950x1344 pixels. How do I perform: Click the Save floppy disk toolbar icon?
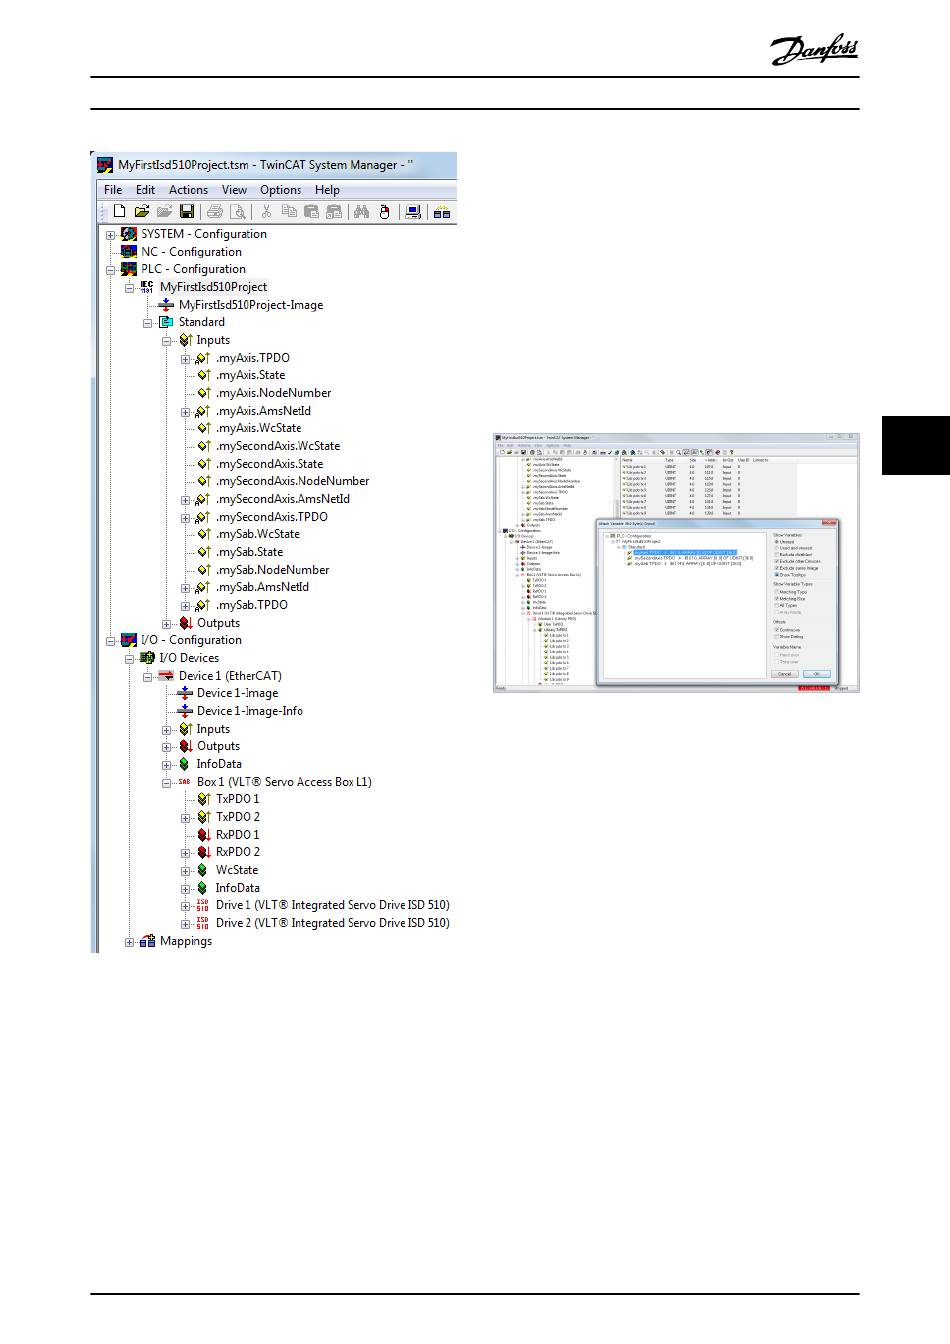click(x=187, y=211)
